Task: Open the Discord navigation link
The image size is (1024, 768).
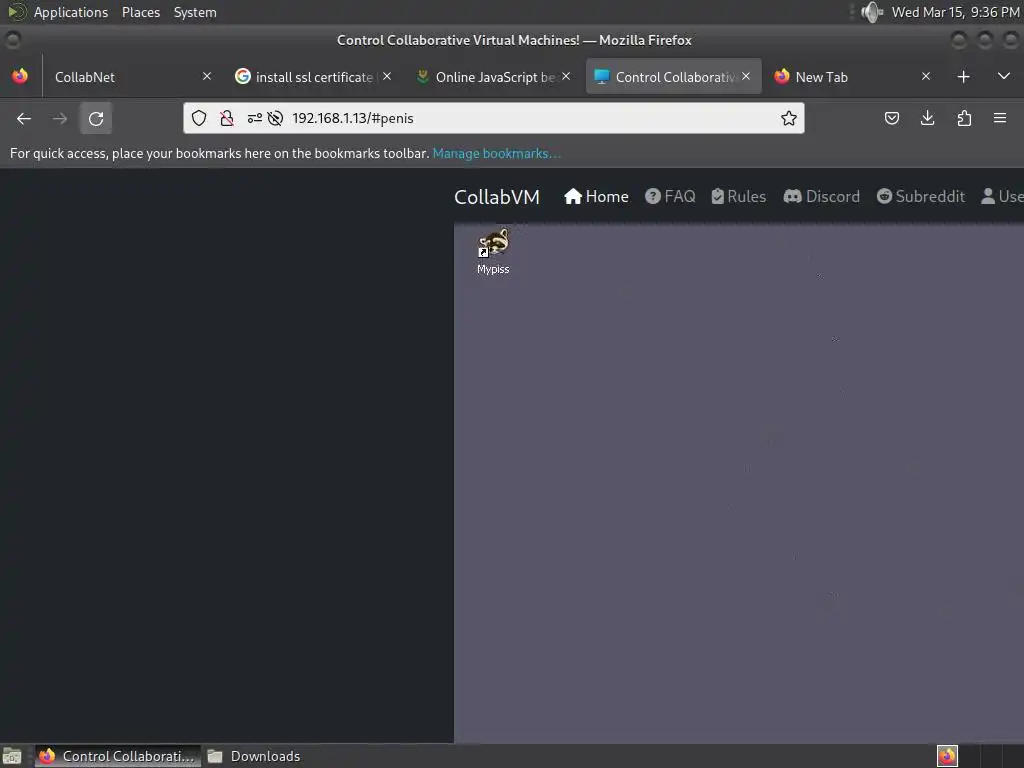Action: pyautogui.click(x=822, y=197)
